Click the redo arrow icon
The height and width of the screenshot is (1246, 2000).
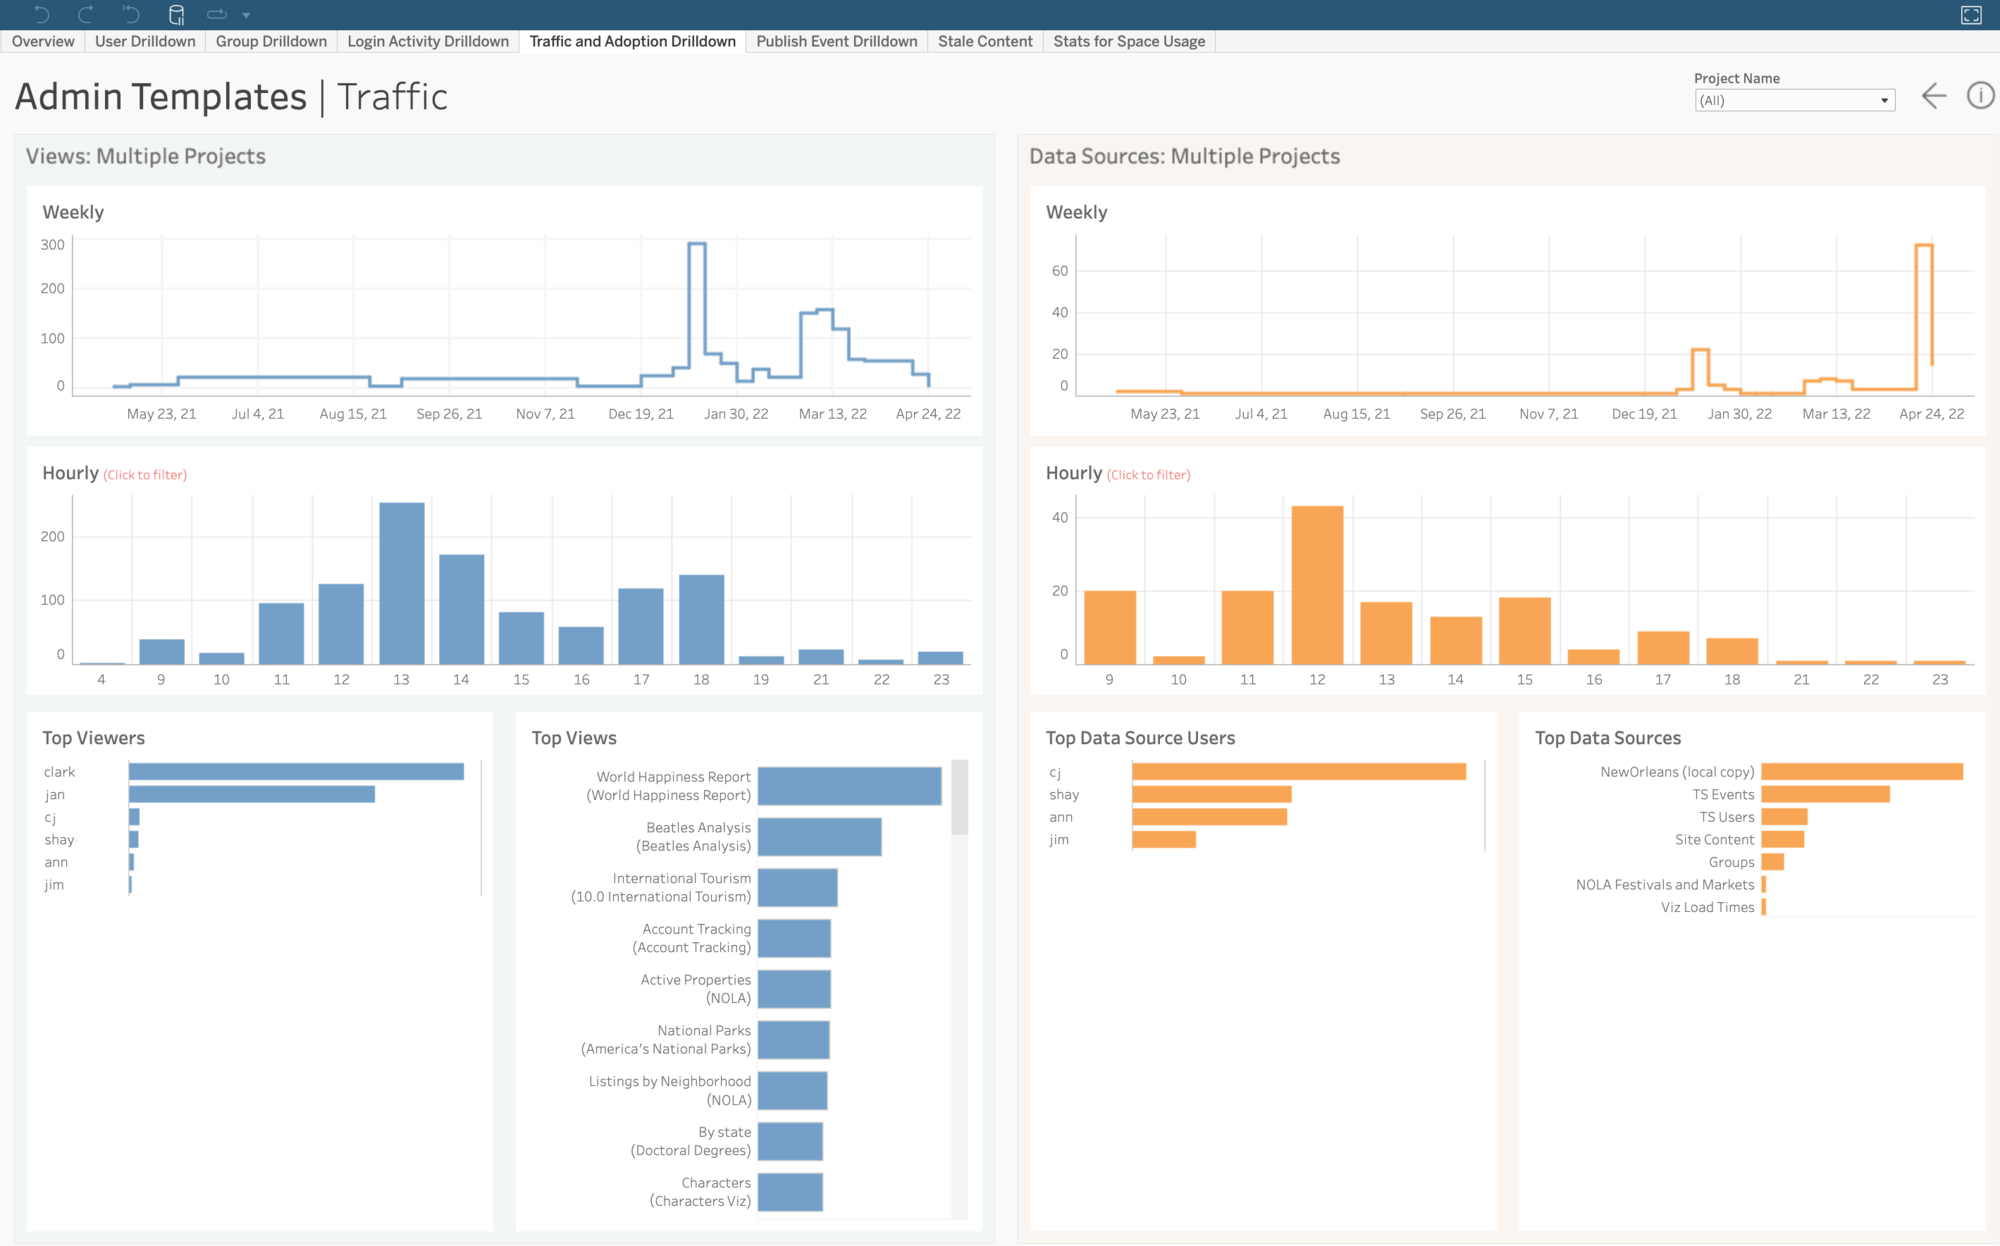coord(83,14)
